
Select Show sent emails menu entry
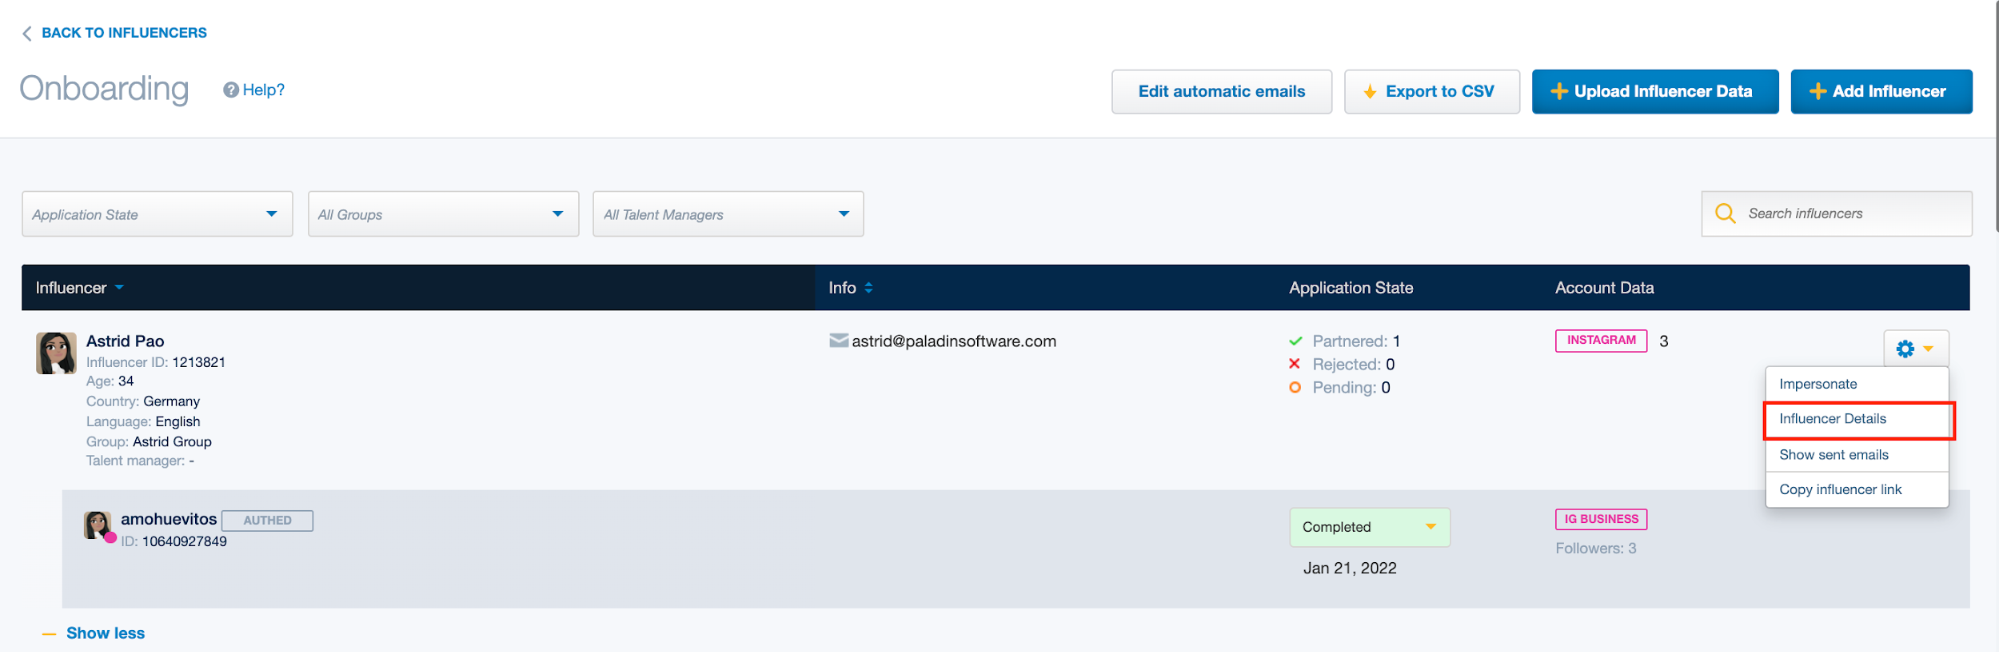pos(1857,455)
